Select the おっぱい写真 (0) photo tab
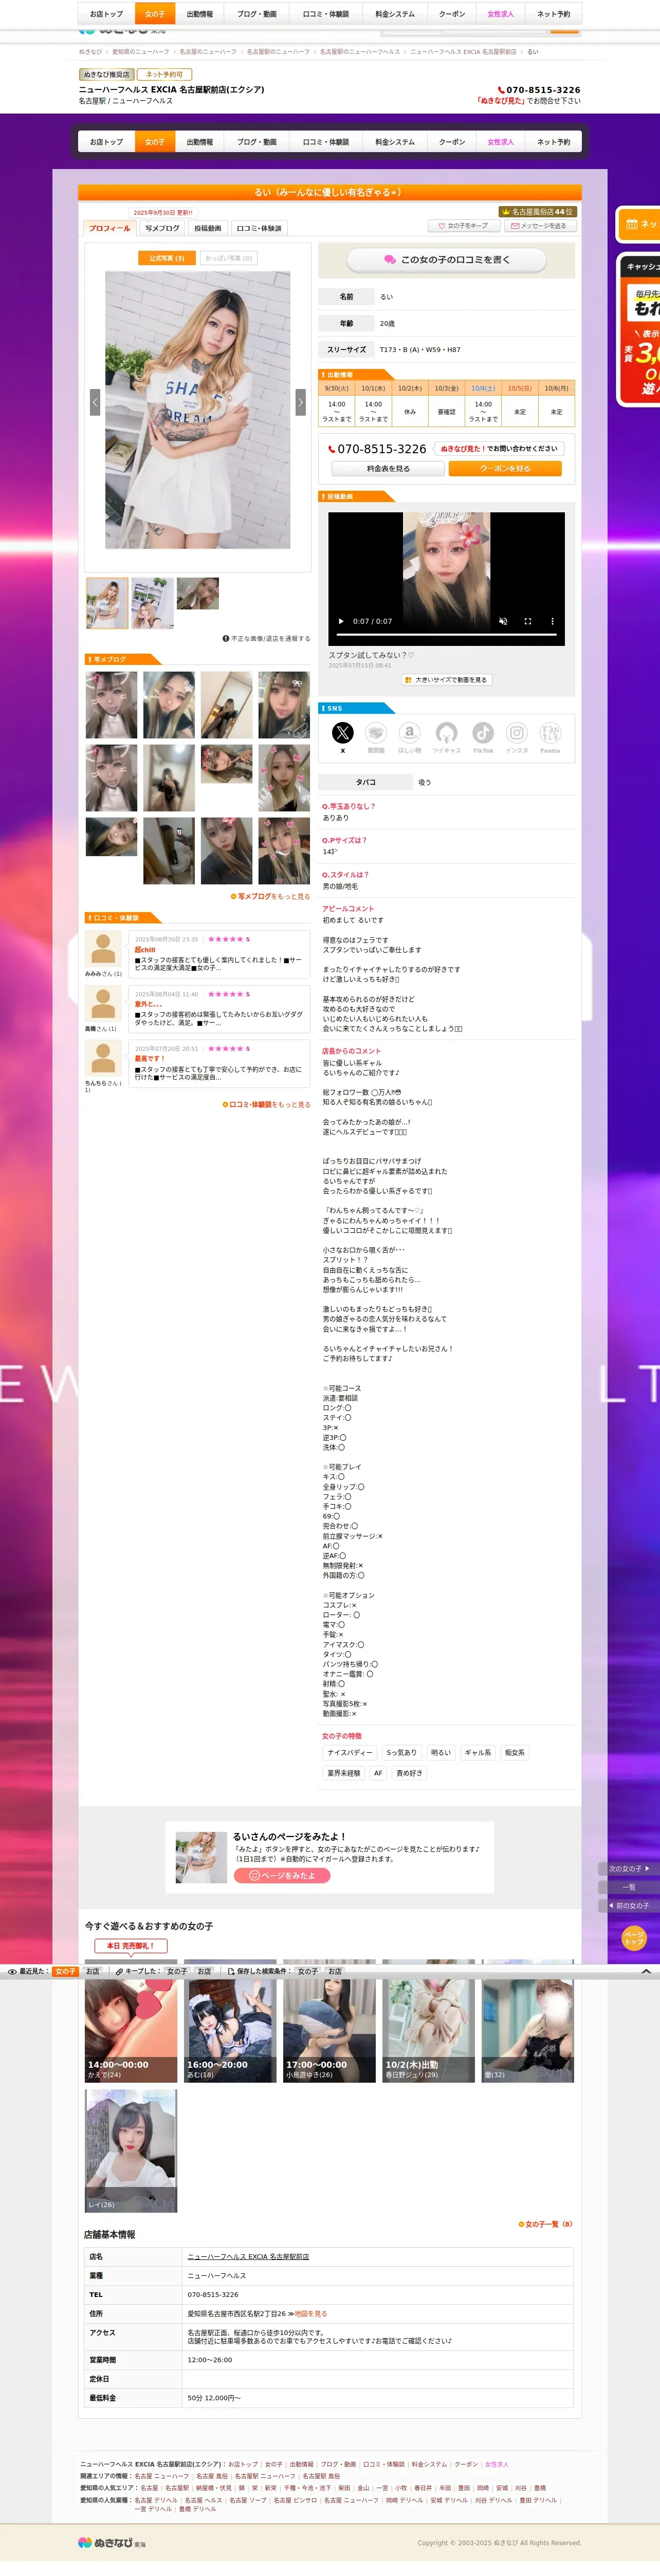660x2576 pixels. click(x=229, y=258)
